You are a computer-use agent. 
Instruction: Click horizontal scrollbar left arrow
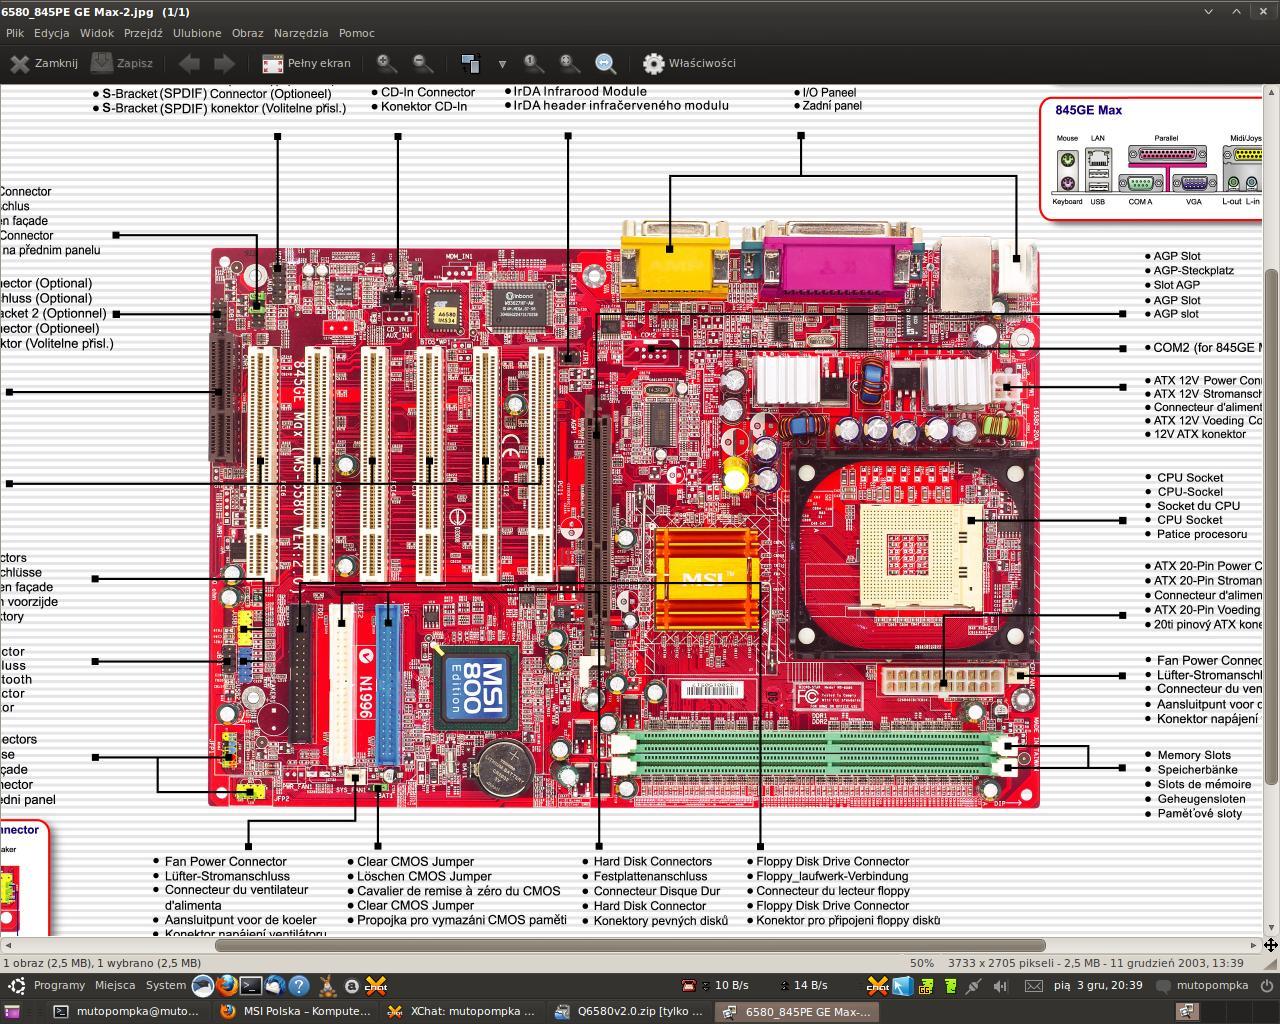(7, 945)
